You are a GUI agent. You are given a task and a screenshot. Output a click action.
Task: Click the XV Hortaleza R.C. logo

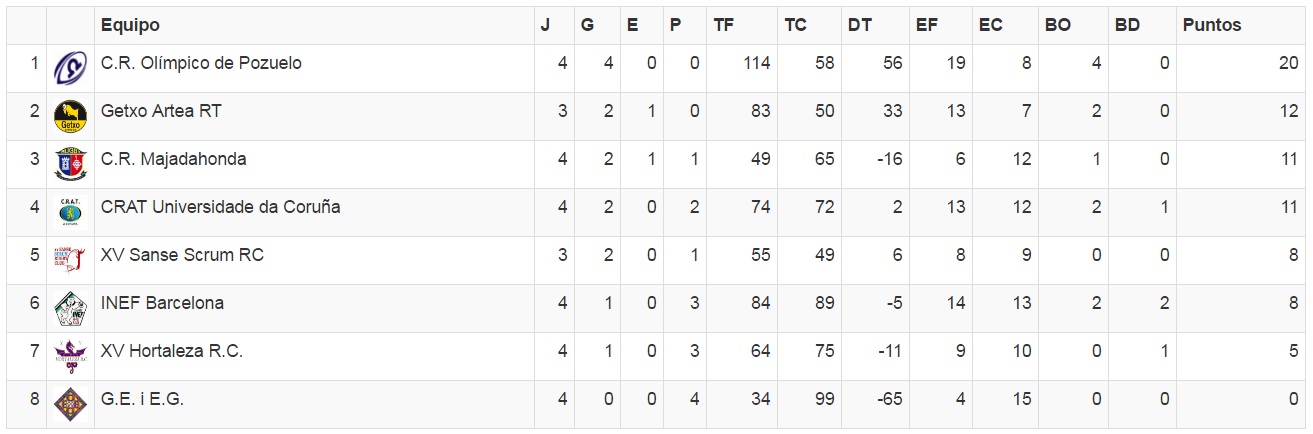(x=70, y=355)
